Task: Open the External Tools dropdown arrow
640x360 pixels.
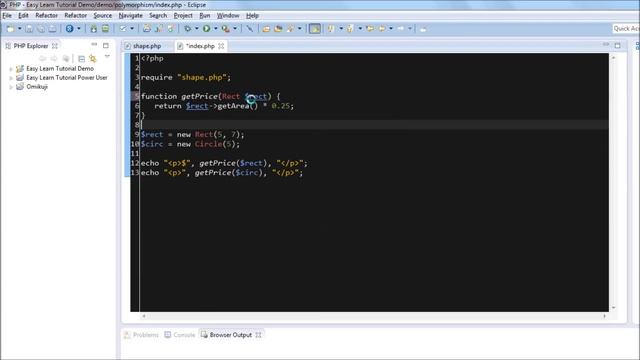Action: [235, 29]
